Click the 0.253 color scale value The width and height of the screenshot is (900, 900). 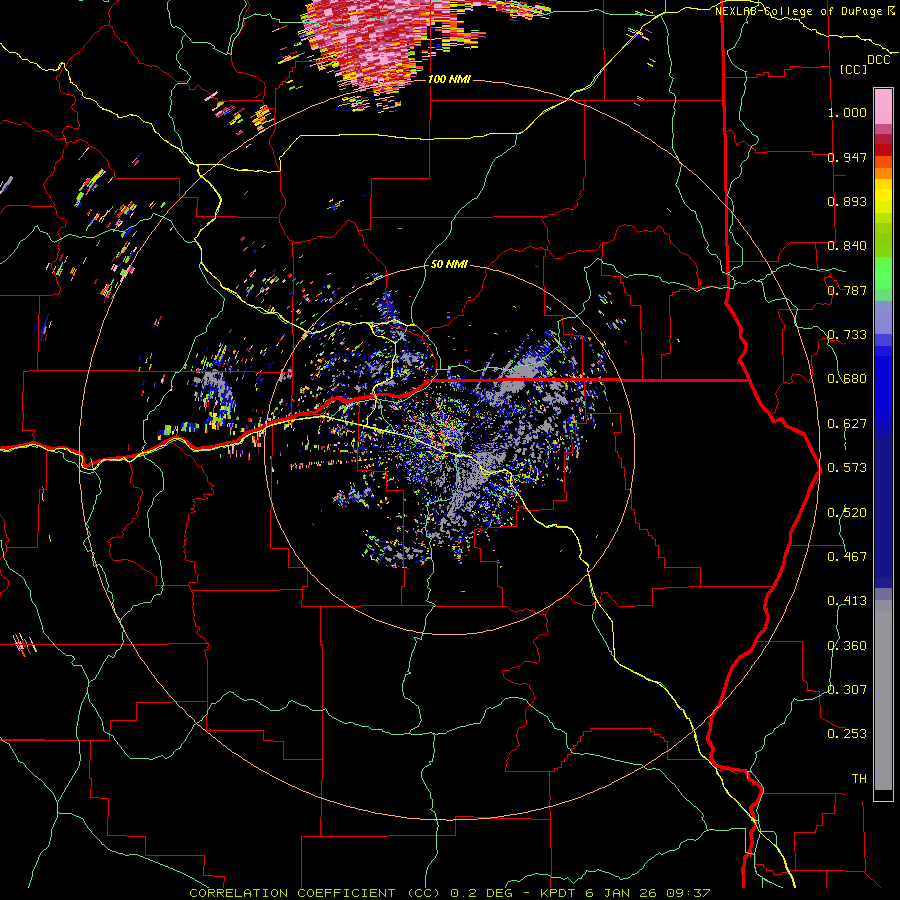847,734
